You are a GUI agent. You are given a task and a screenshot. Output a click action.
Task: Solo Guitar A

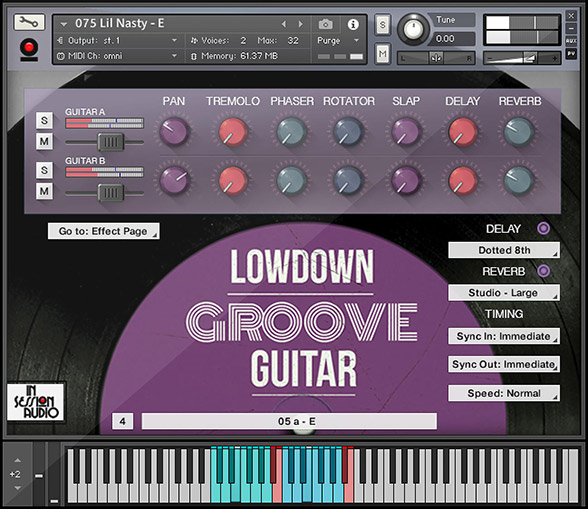click(x=44, y=120)
